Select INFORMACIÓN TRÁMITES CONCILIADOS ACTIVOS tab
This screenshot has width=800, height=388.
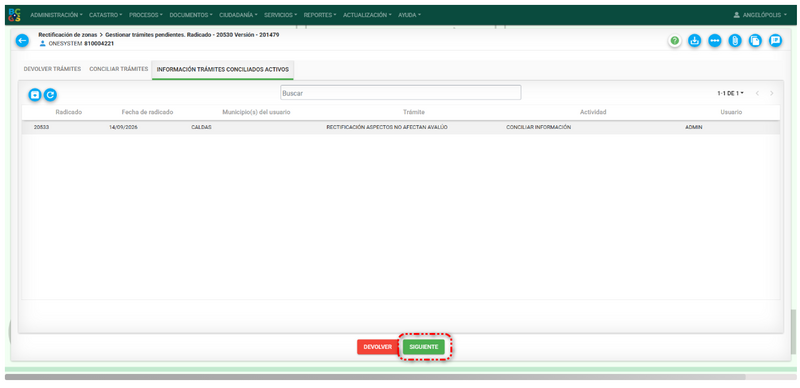point(222,69)
